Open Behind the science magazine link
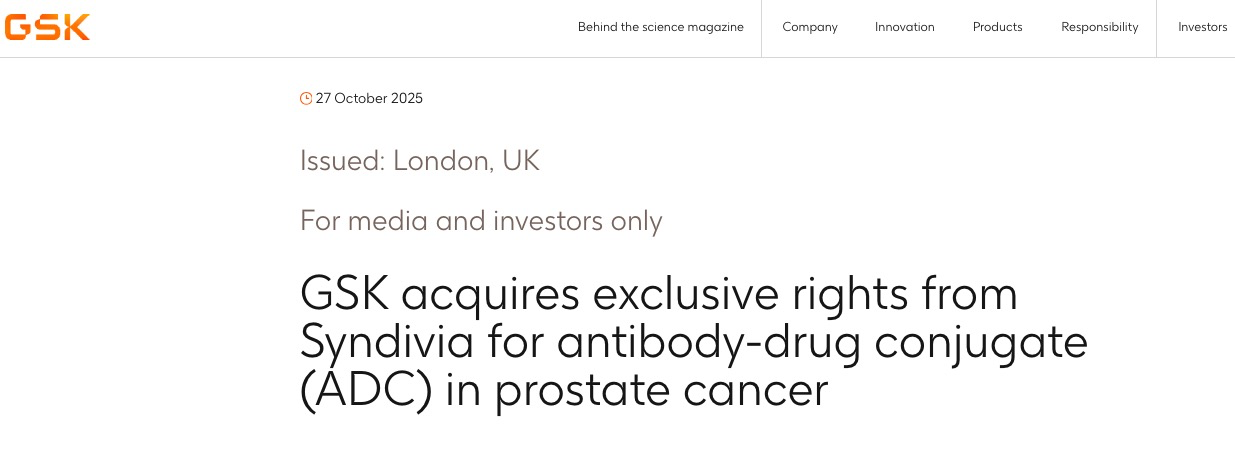This screenshot has height=455, width=1235. pyautogui.click(x=660, y=27)
